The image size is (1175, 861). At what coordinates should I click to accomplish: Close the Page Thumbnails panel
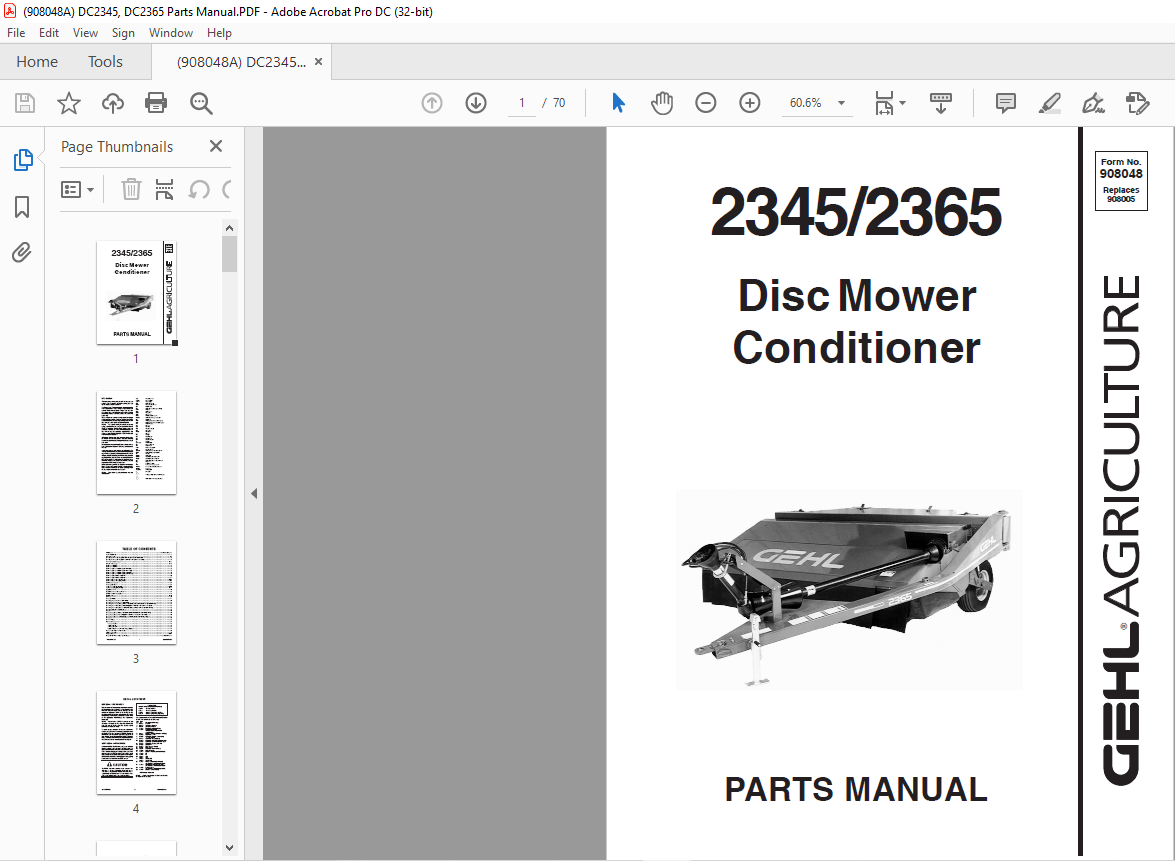(x=216, y=146)
